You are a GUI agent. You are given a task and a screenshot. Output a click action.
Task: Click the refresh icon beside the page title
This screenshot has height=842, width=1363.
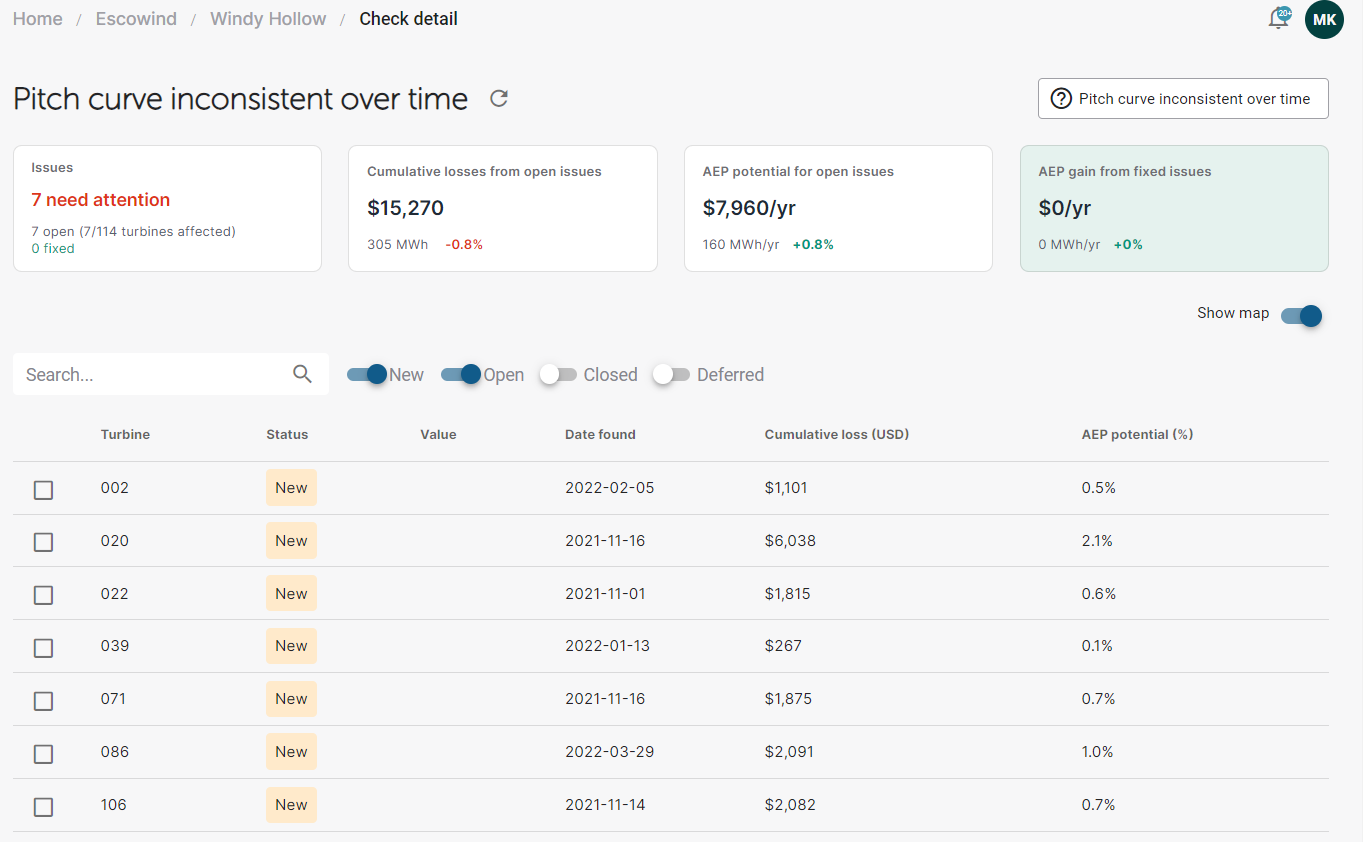coord(499,98)
